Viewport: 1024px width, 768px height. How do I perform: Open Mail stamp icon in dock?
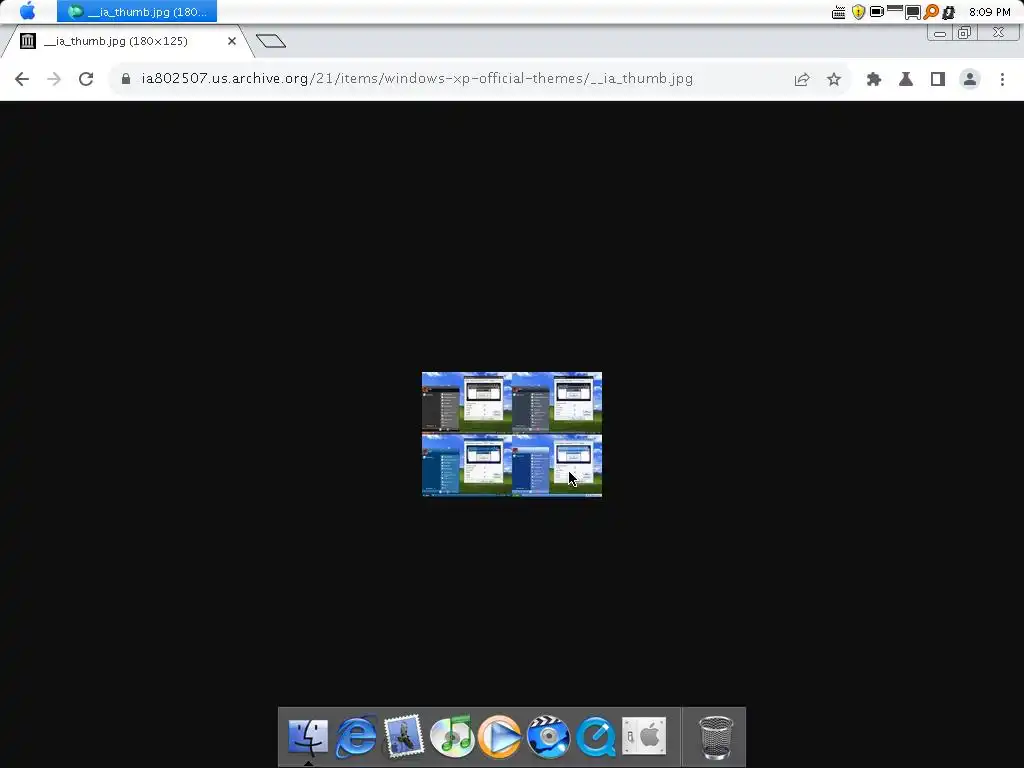pyautogui.click(x=404, y=737)
